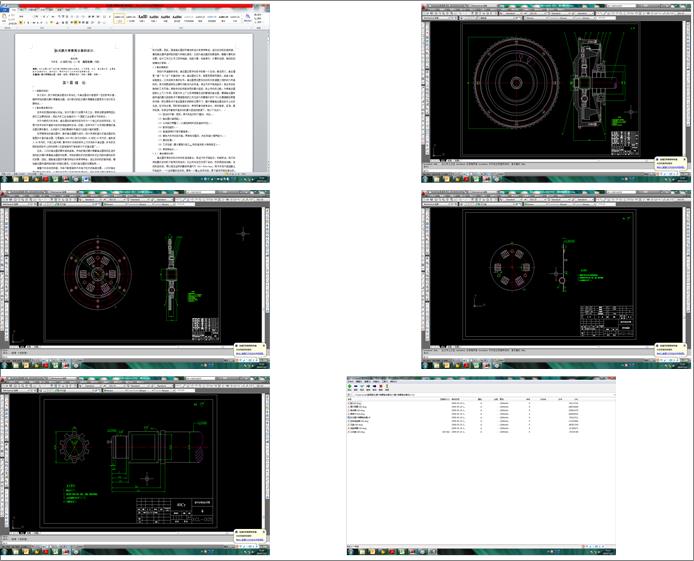Click the 7-Zip address path field

[483, 395]
